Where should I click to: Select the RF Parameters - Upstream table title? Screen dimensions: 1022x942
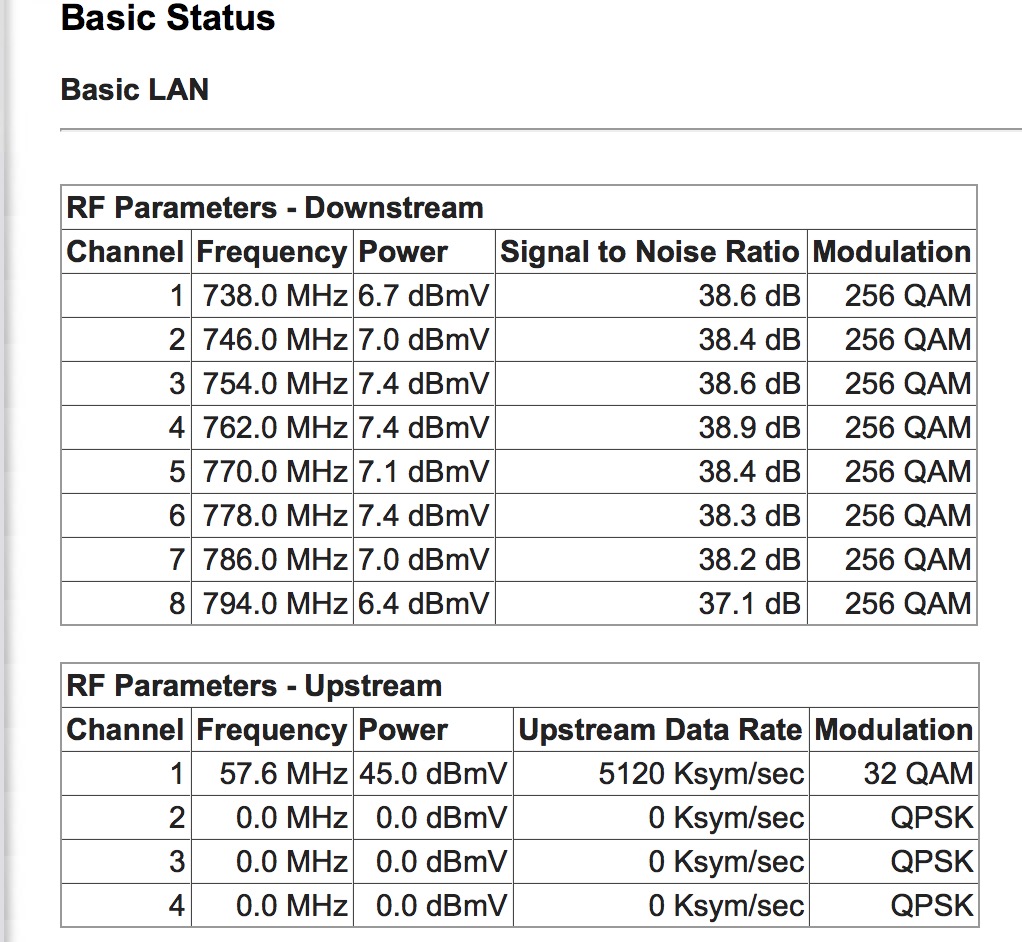tap(254, 686)
